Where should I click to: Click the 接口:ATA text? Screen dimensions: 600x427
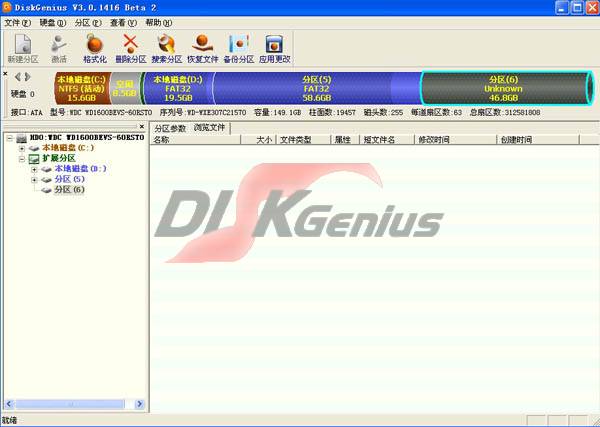(27, 112)
